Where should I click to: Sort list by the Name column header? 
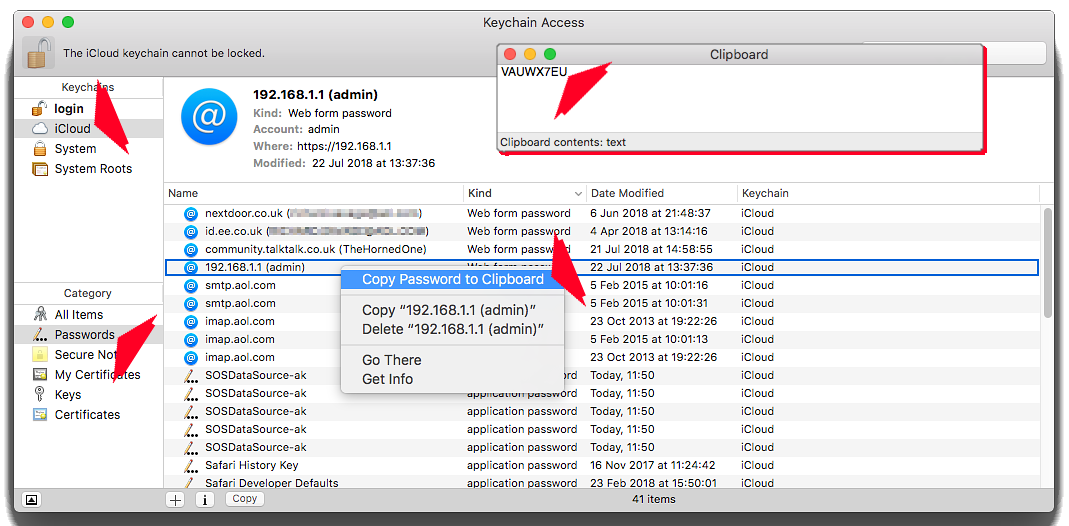pyautogui.click(x=183, y=193)
